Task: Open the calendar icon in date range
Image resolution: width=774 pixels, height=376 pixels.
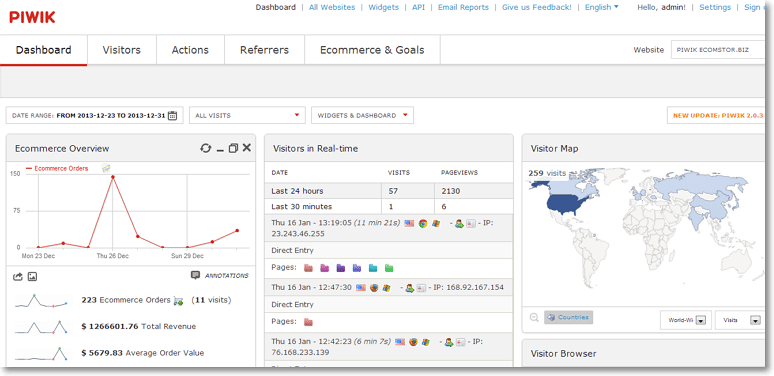Action: click(172, 115)
